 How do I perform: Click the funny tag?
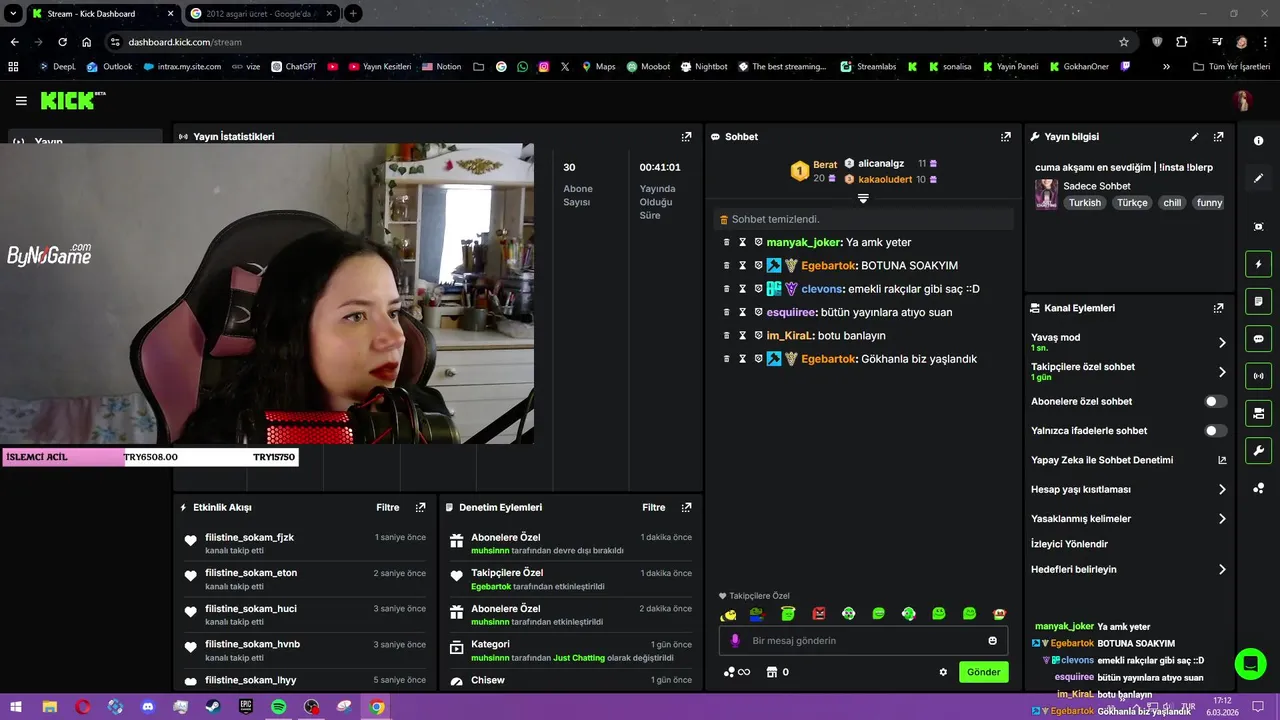tap(1209, 203)
